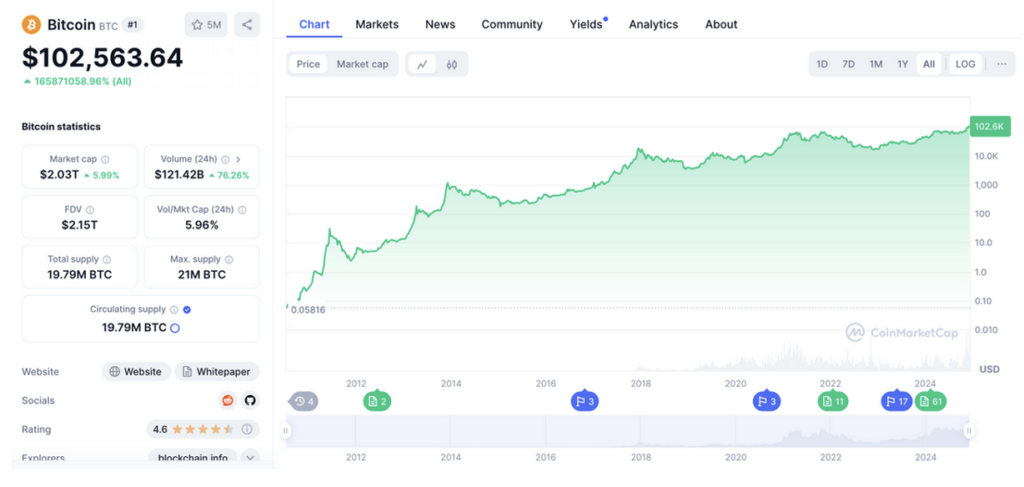The width and height of the screenshot is (1024, 487).
Task: Expand Volume (24h) details arrow
Action: click(238, 159)
